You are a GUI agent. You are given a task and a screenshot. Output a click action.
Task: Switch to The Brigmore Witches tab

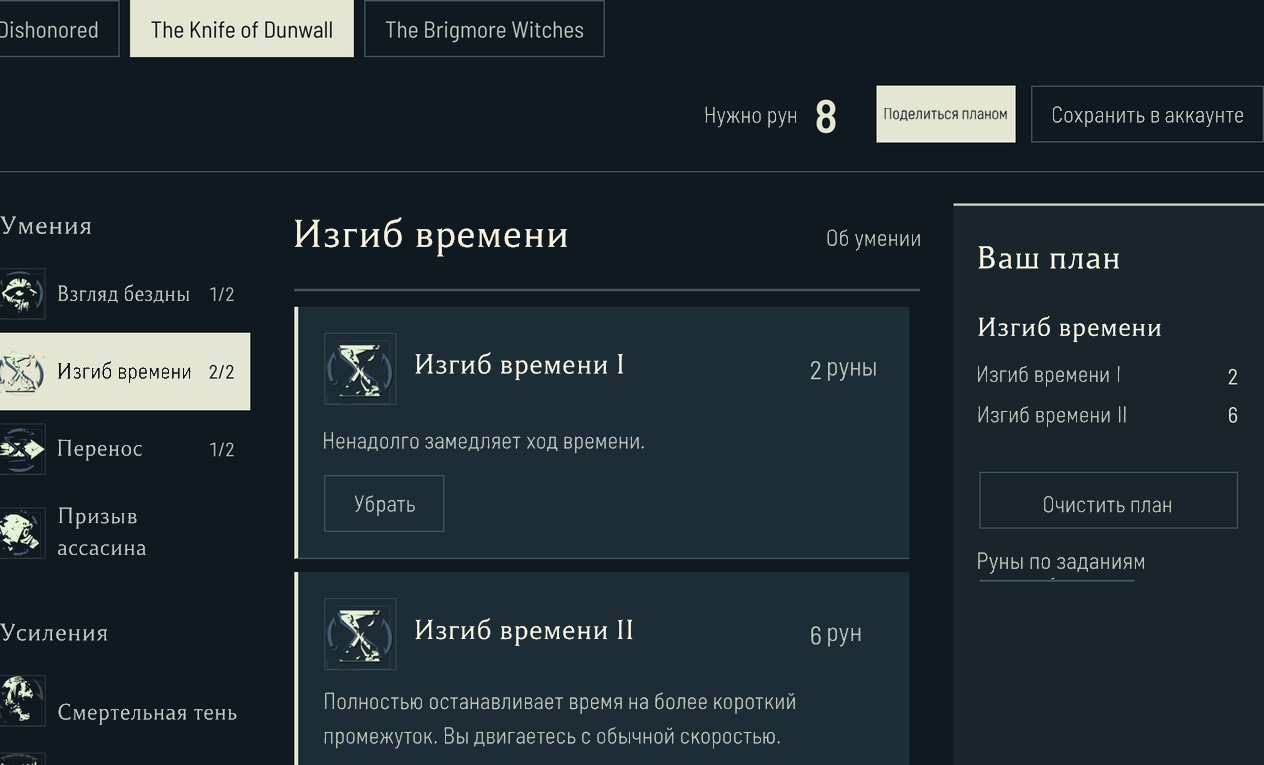pyautogui.click(x=484, y=29)
